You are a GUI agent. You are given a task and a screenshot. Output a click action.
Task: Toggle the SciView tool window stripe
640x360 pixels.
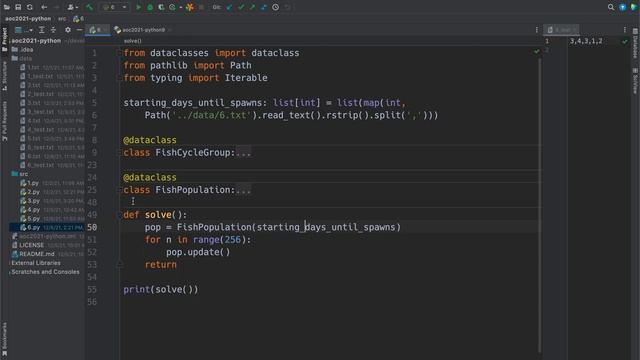click(x=635, y=81)
